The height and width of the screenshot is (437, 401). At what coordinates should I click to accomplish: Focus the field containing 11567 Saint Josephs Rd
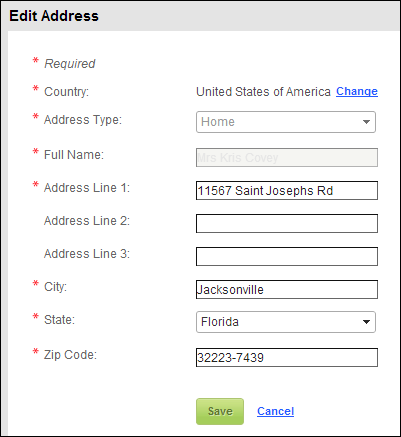pos(287,190)
